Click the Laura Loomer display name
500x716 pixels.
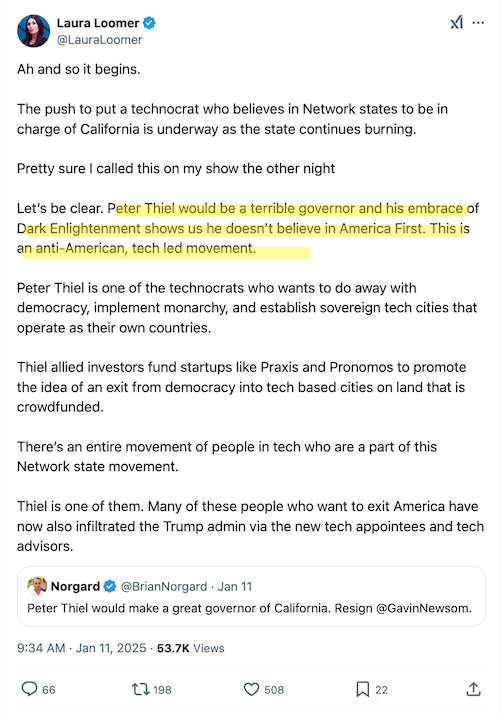point(98,23)
